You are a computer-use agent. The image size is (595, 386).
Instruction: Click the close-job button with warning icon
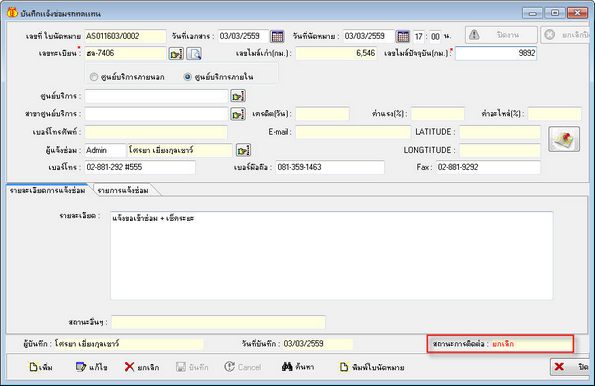(501, 35)
